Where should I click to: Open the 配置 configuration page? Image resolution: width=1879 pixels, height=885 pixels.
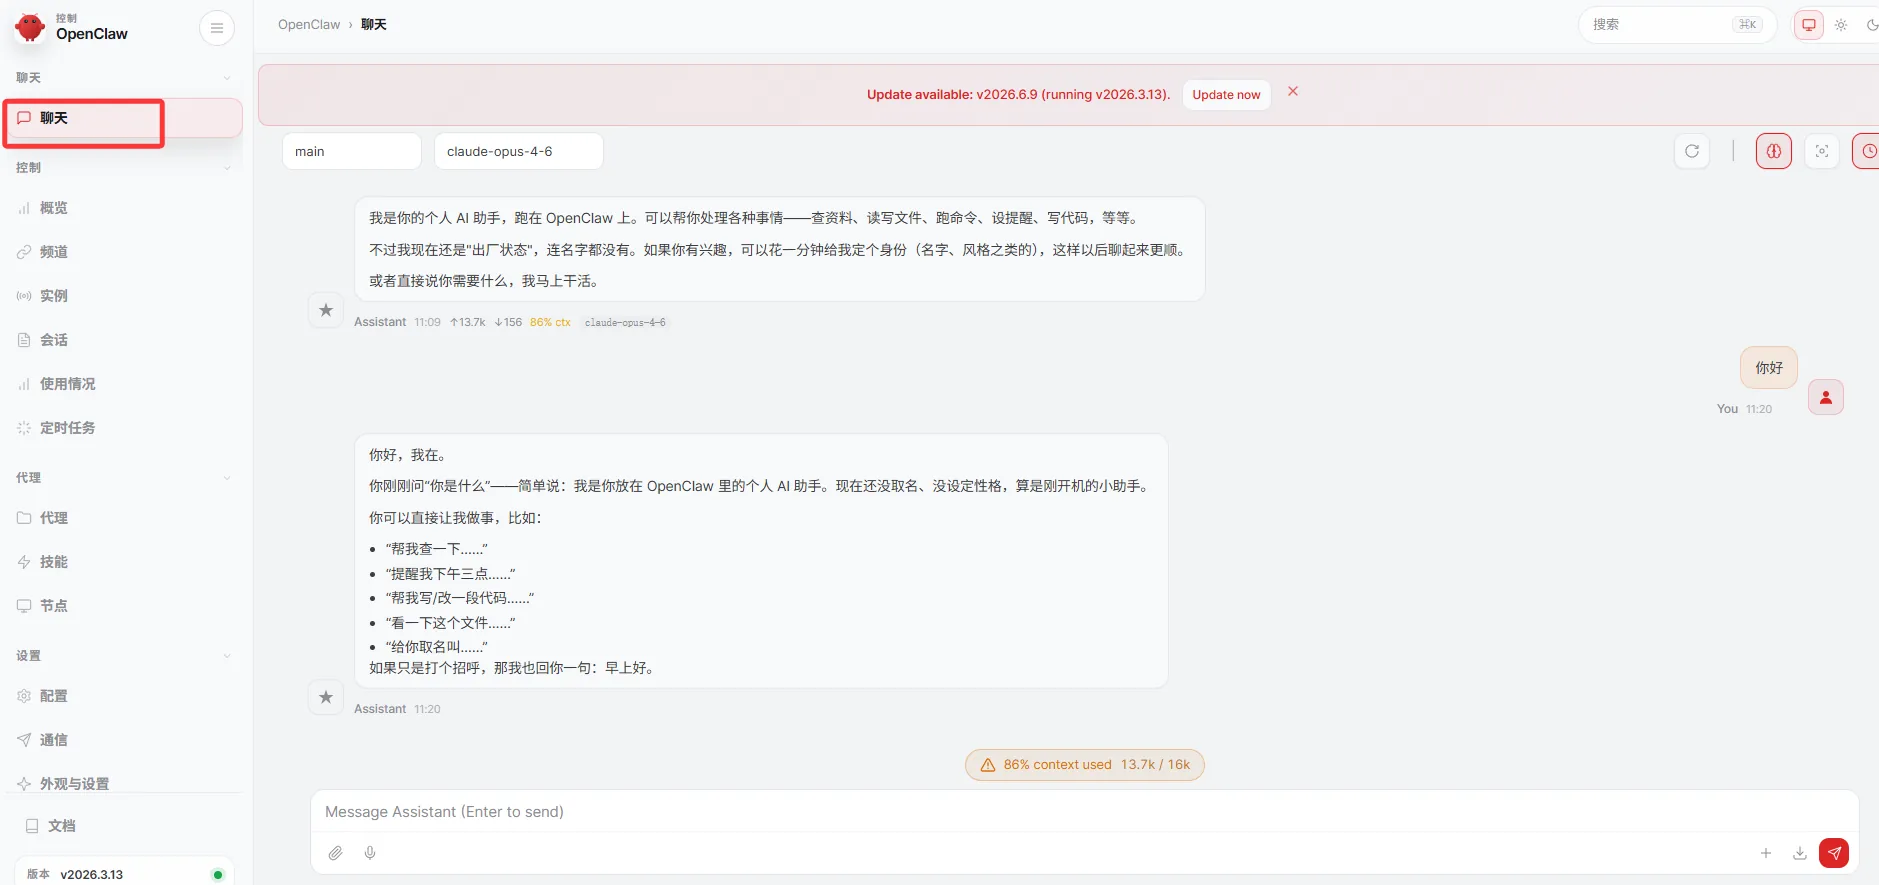tap(123, 696)
